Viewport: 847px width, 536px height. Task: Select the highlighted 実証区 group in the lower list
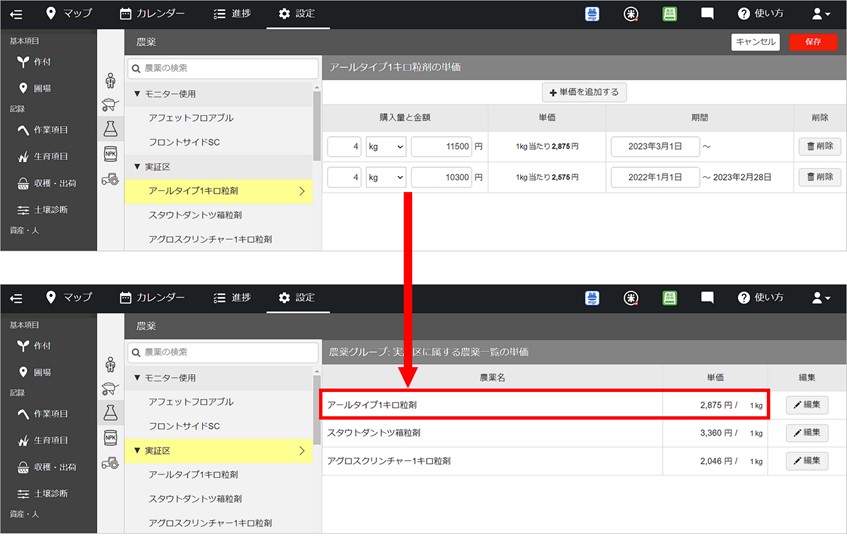(218, 451)
